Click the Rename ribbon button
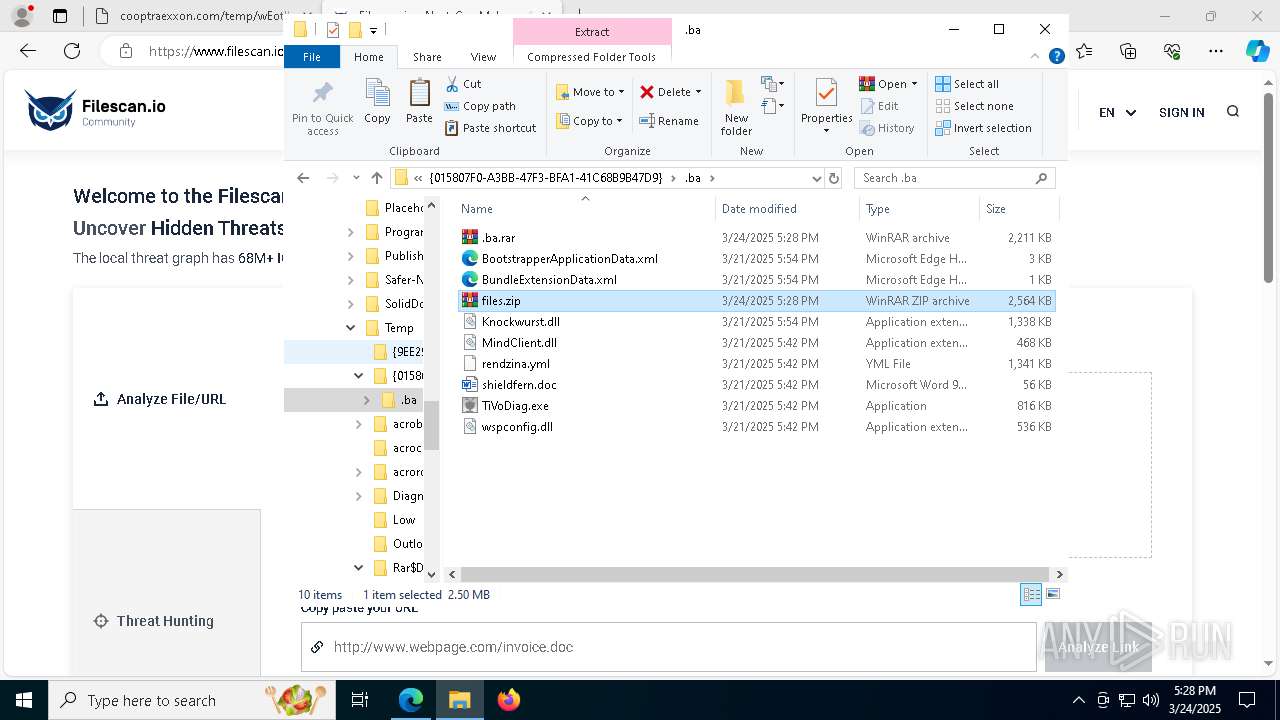This screenshot has height=720, width=1280. (x=670, y=121)
